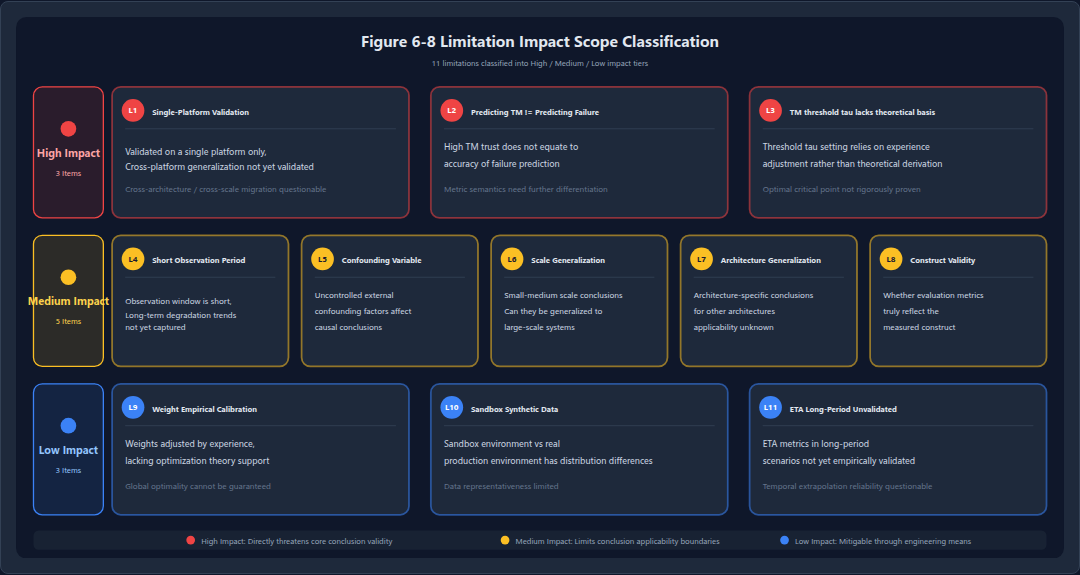Click 'ETA metrics in long-period' text
The height and width of the screenshot is (575, 1080).
(x=816, y=444)
